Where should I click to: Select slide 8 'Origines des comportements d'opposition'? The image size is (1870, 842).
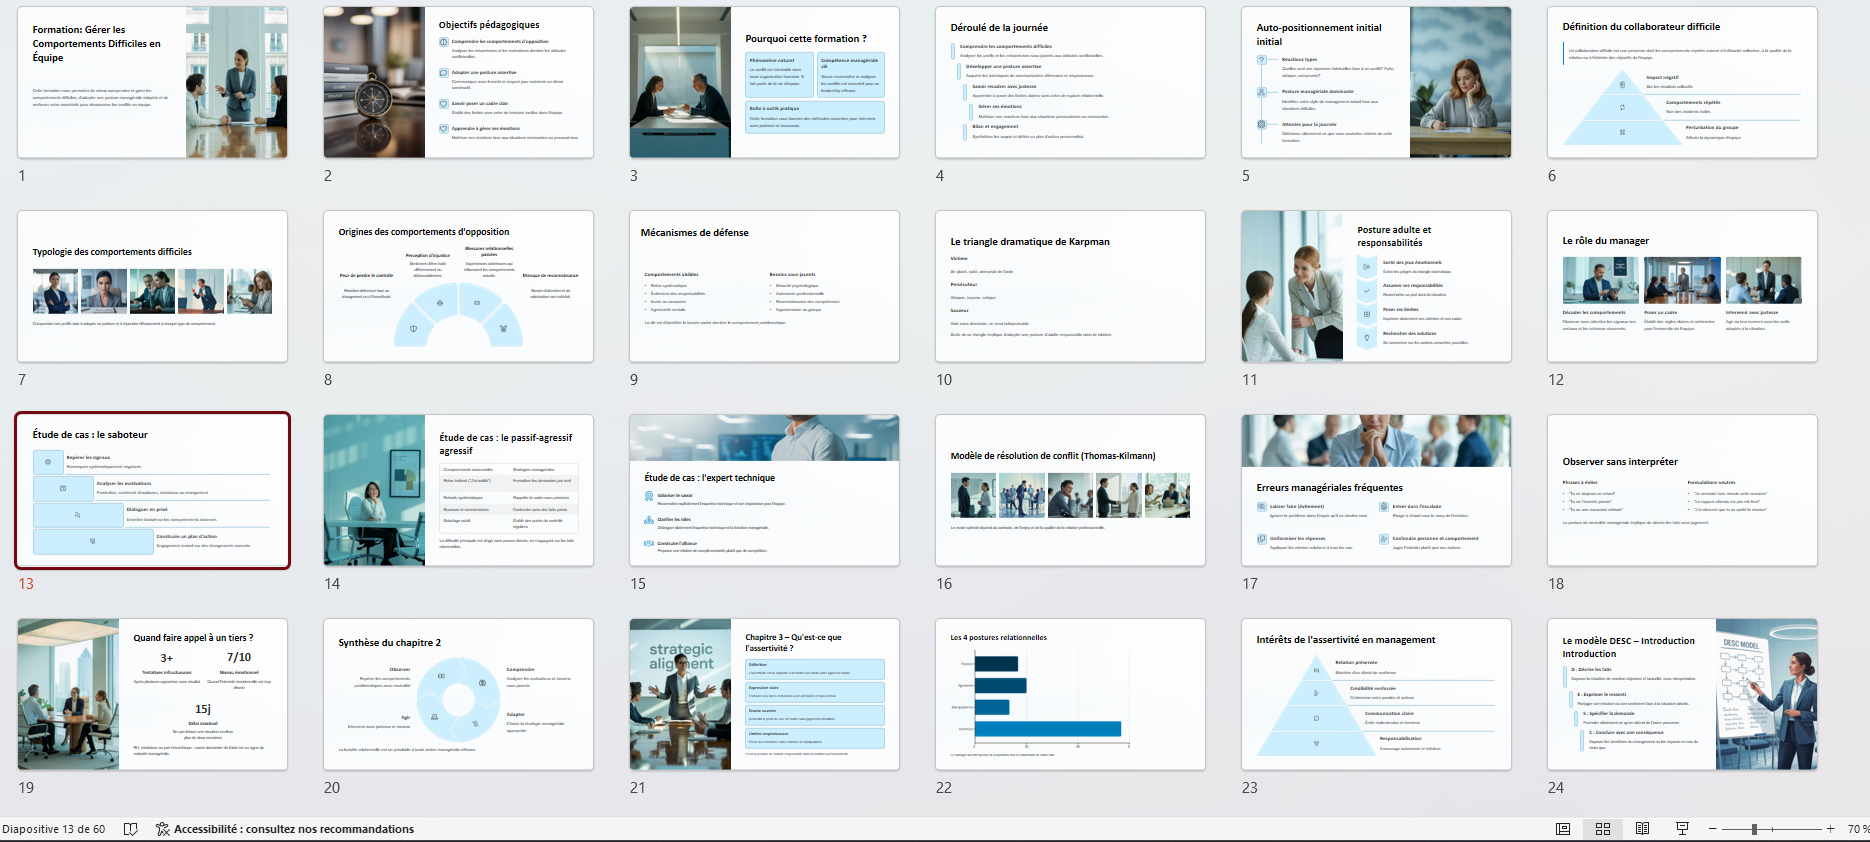(x=458, y=286)
